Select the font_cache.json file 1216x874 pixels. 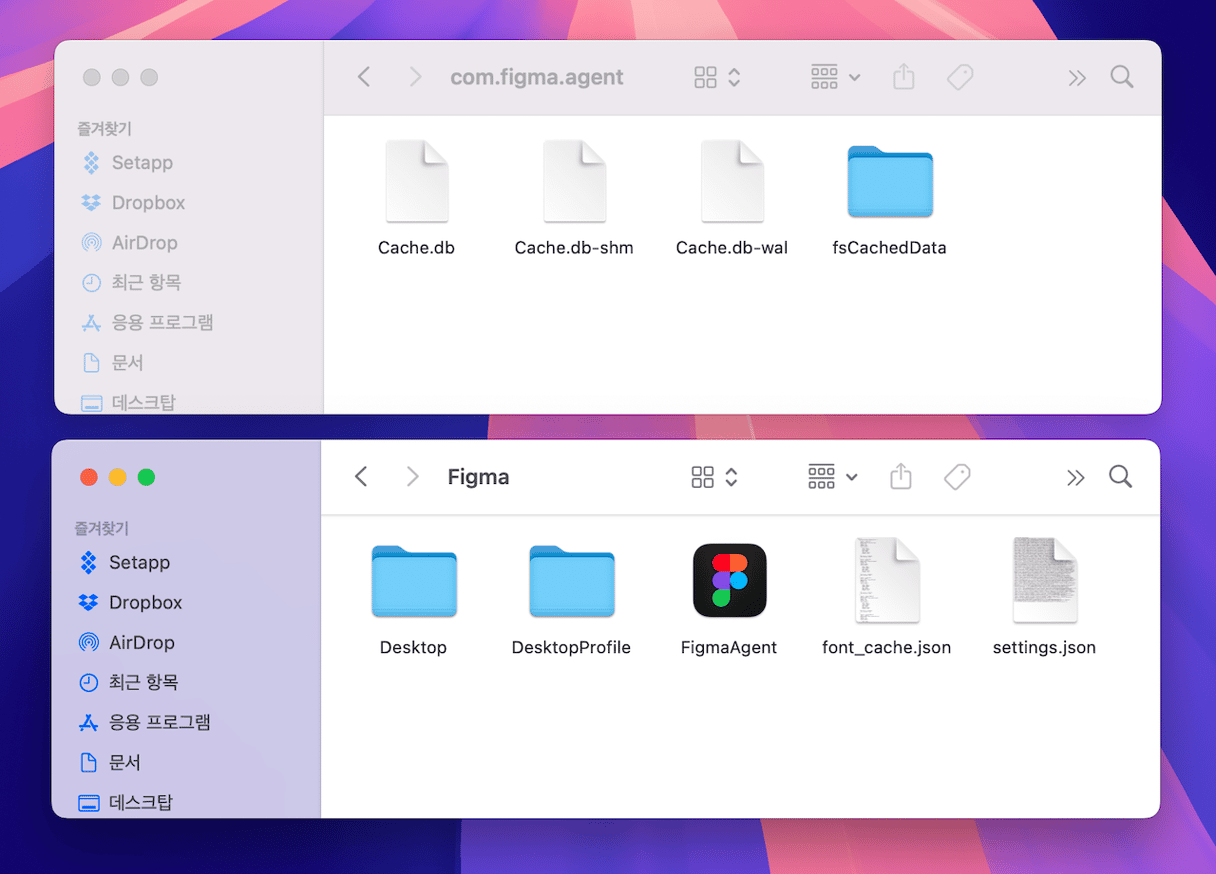[x=886, y=581]
